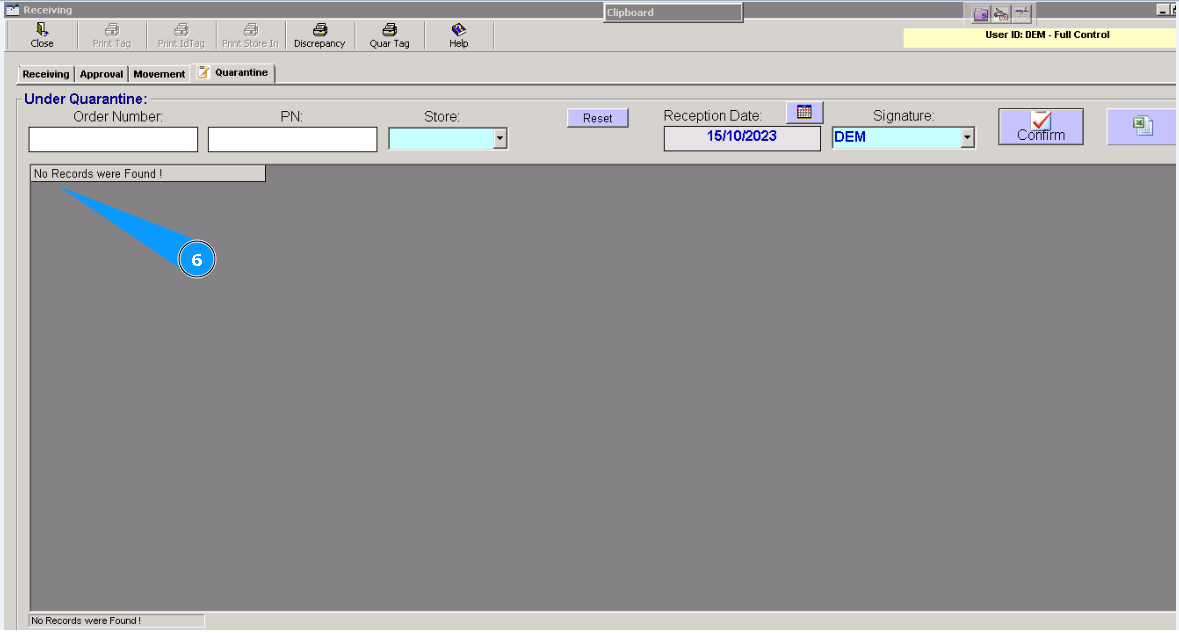Click the tools icon in the top-right toolbar
The image size is (1179, 633).
1001,13
